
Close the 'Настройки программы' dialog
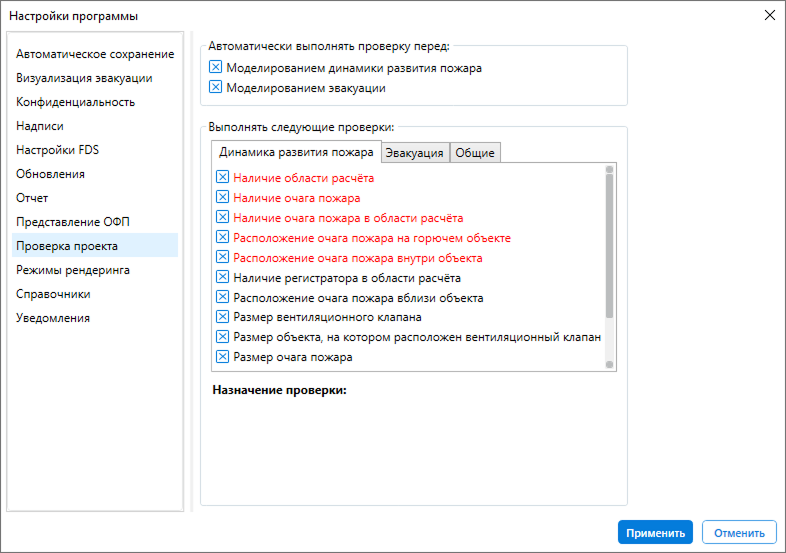tap(769, 16)
